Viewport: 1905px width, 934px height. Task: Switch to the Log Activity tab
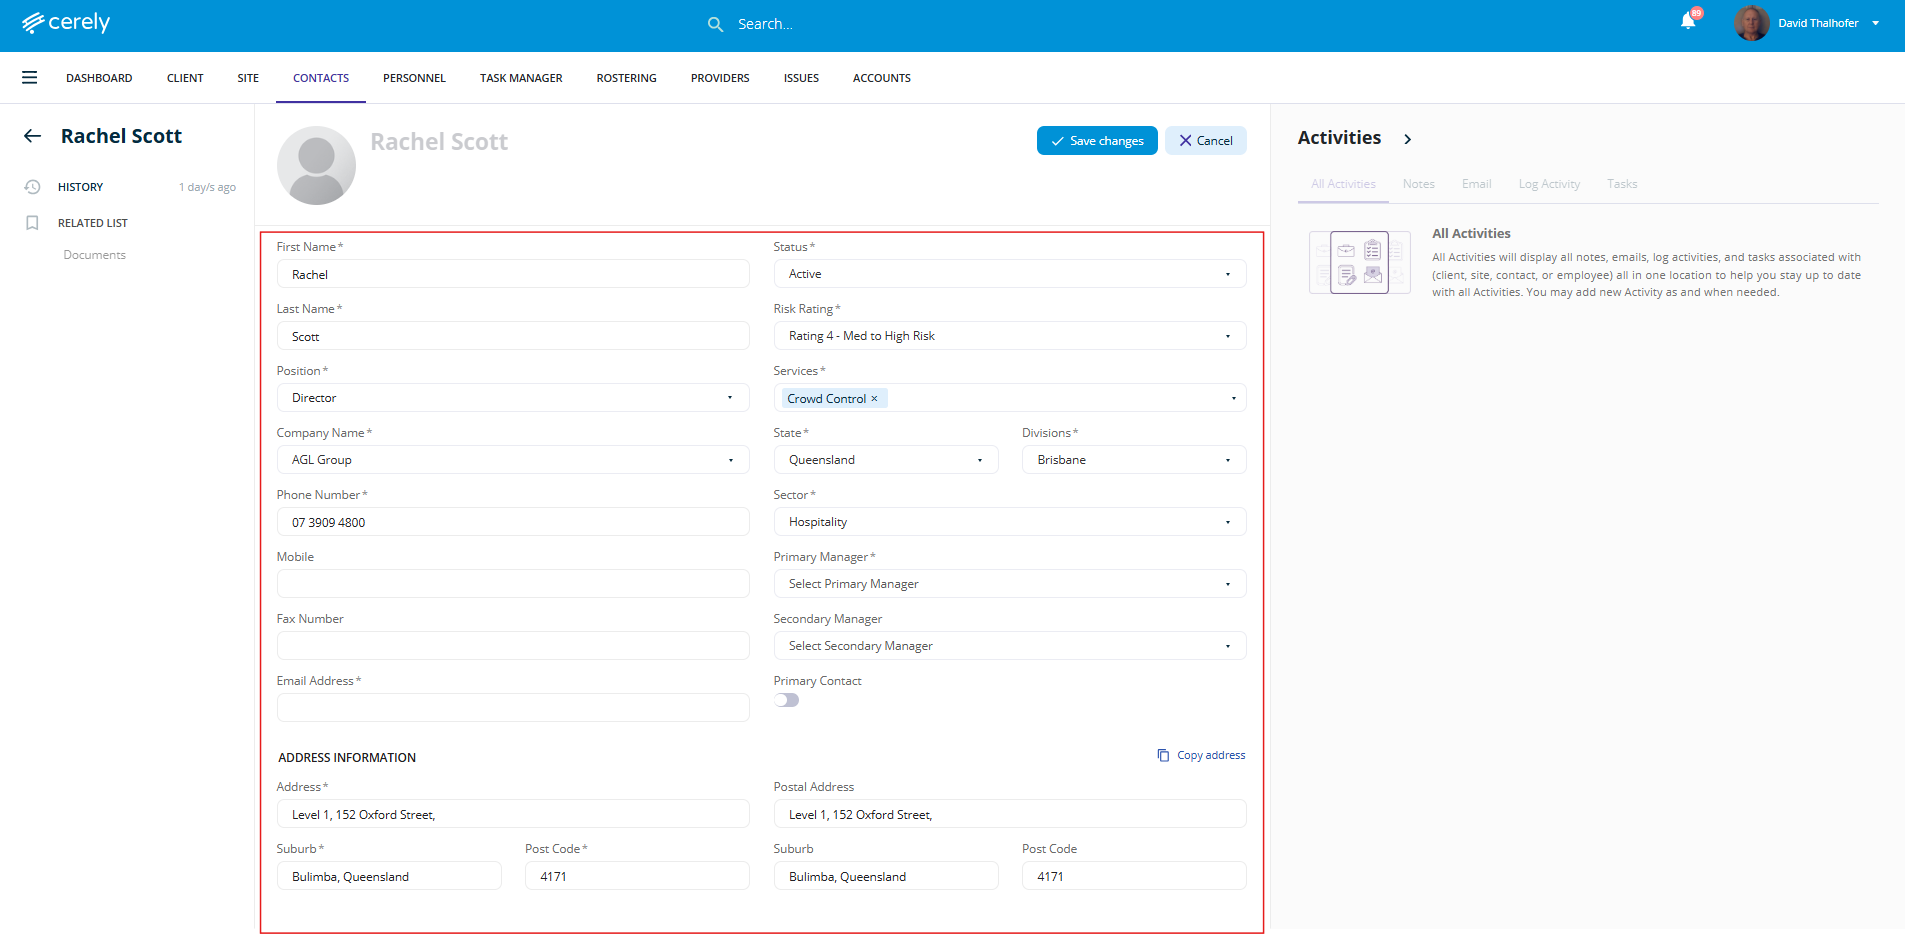[x=1549, y=184]
